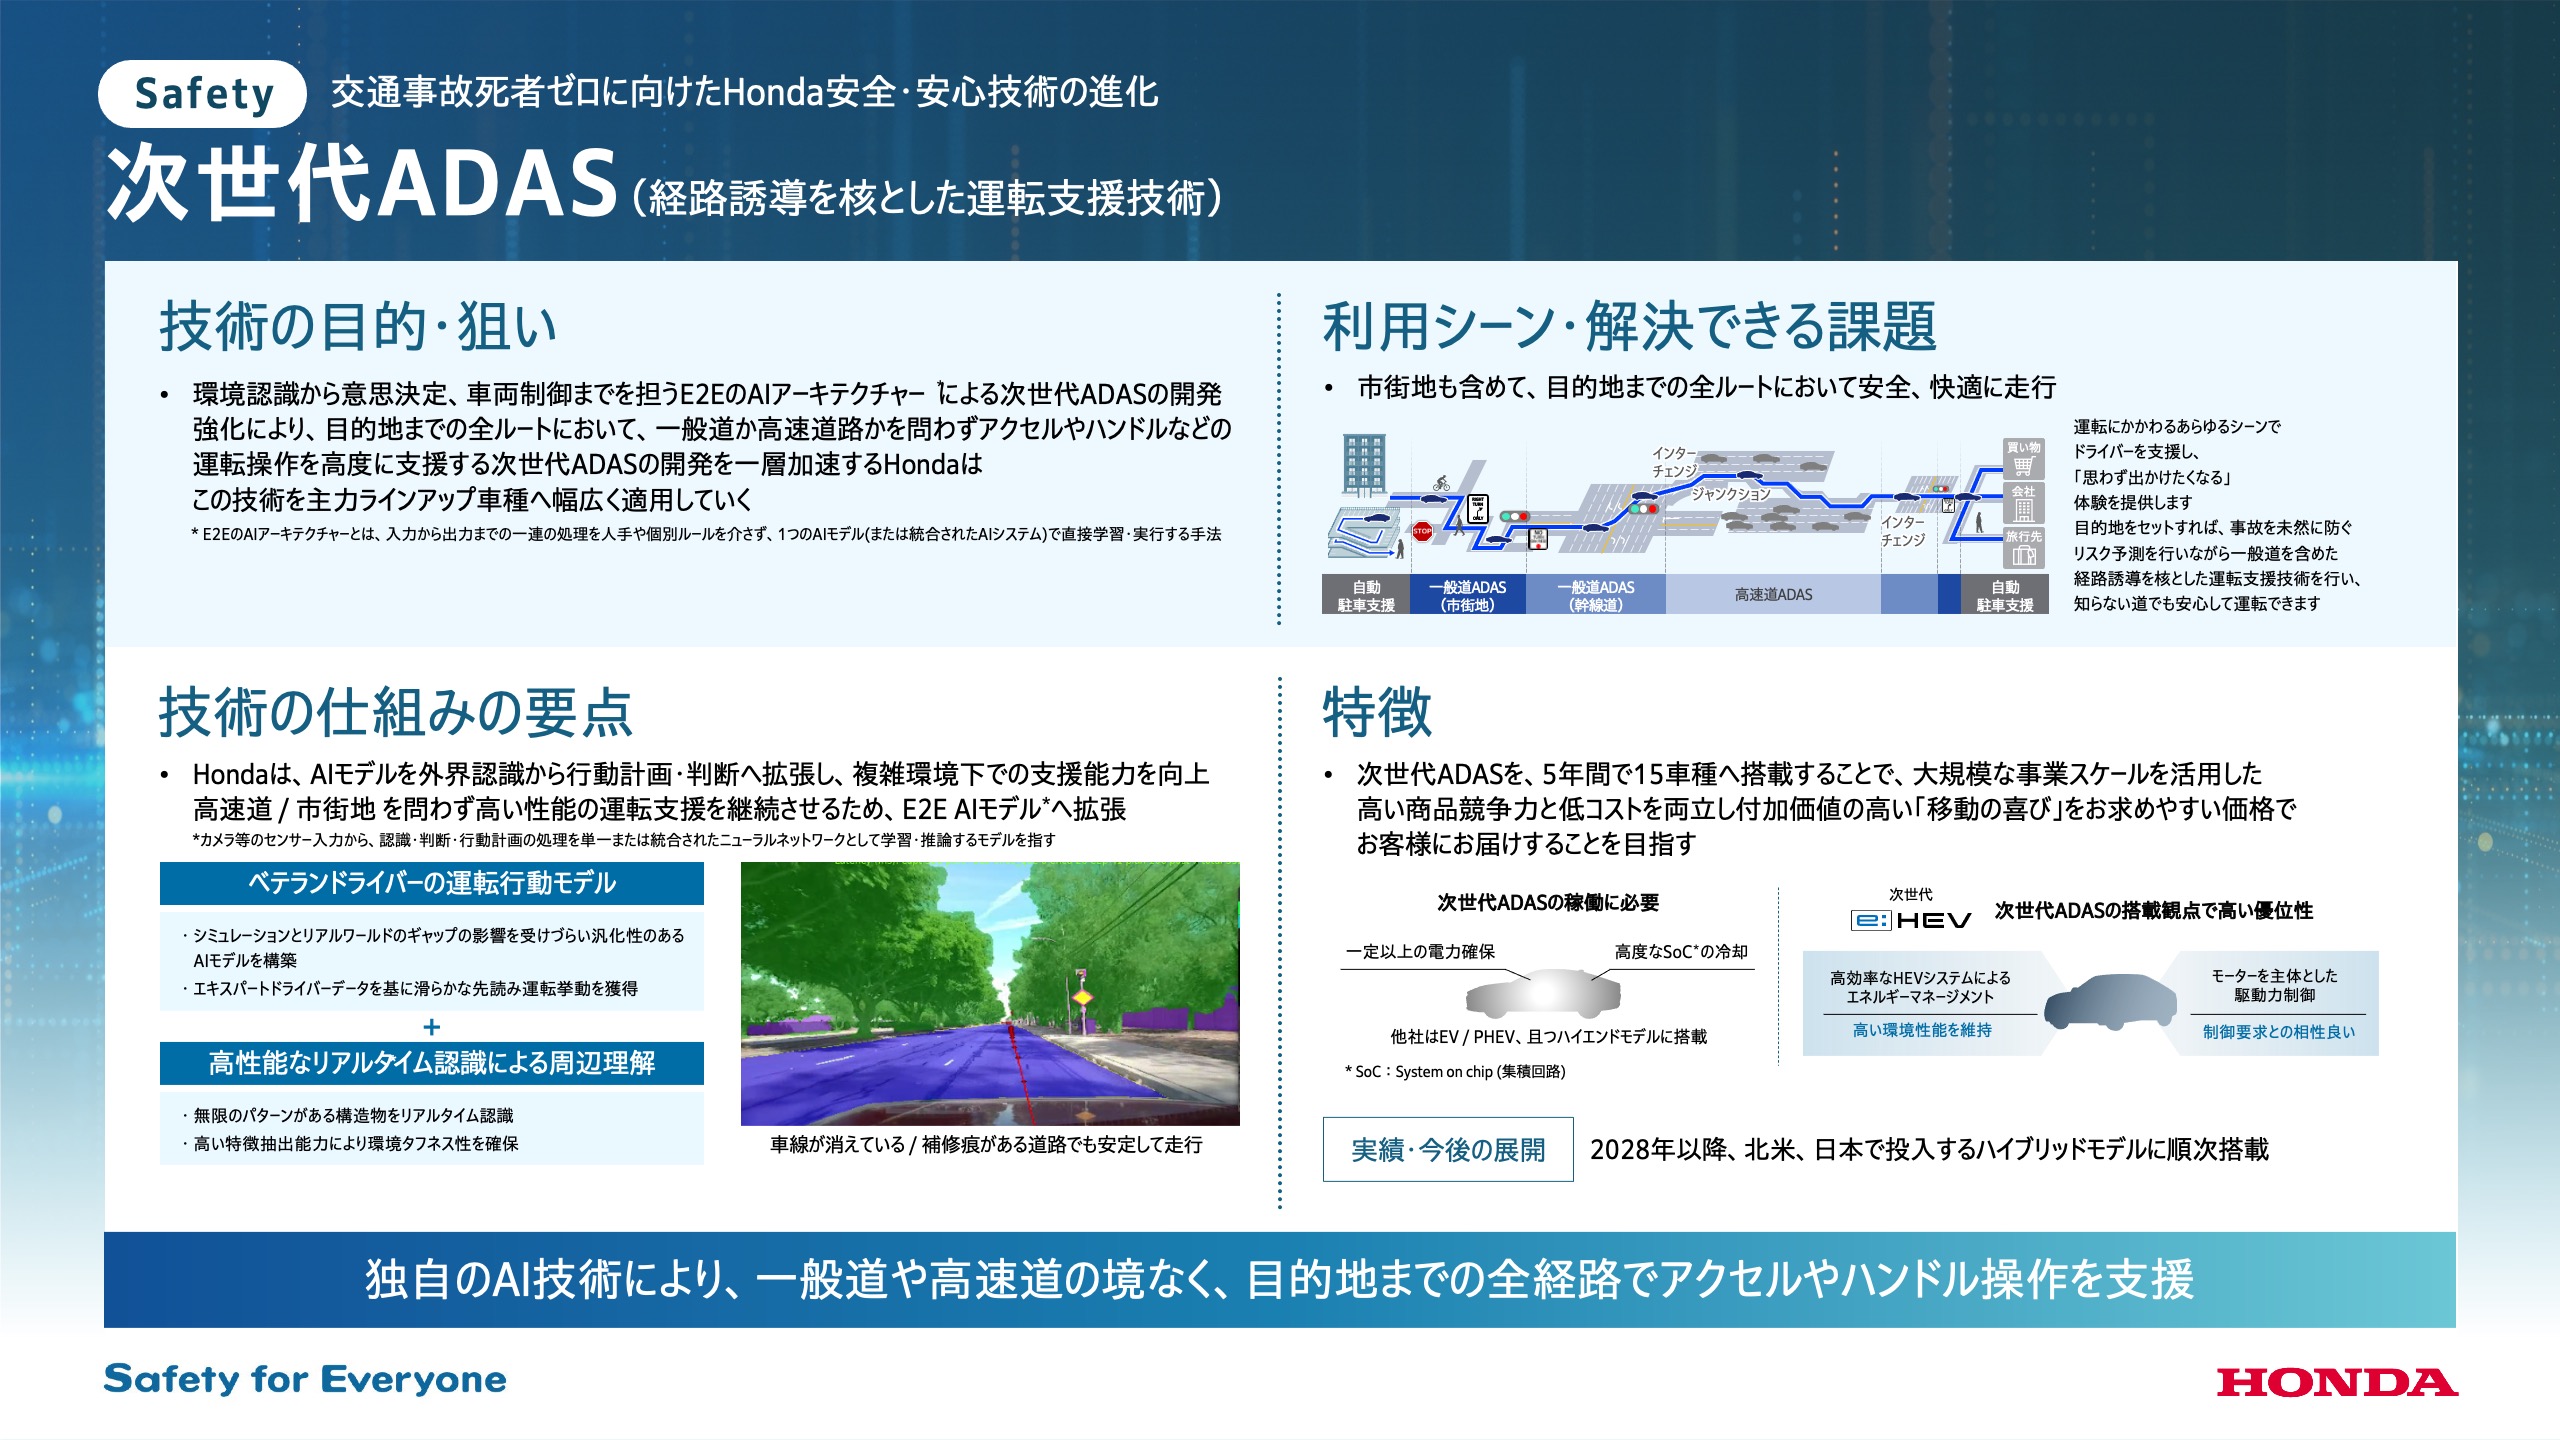The height and width of the screenshot is (1440, 2560).
Task: Click the ジャンクション label in the diagram
Action: [1731, 494]
